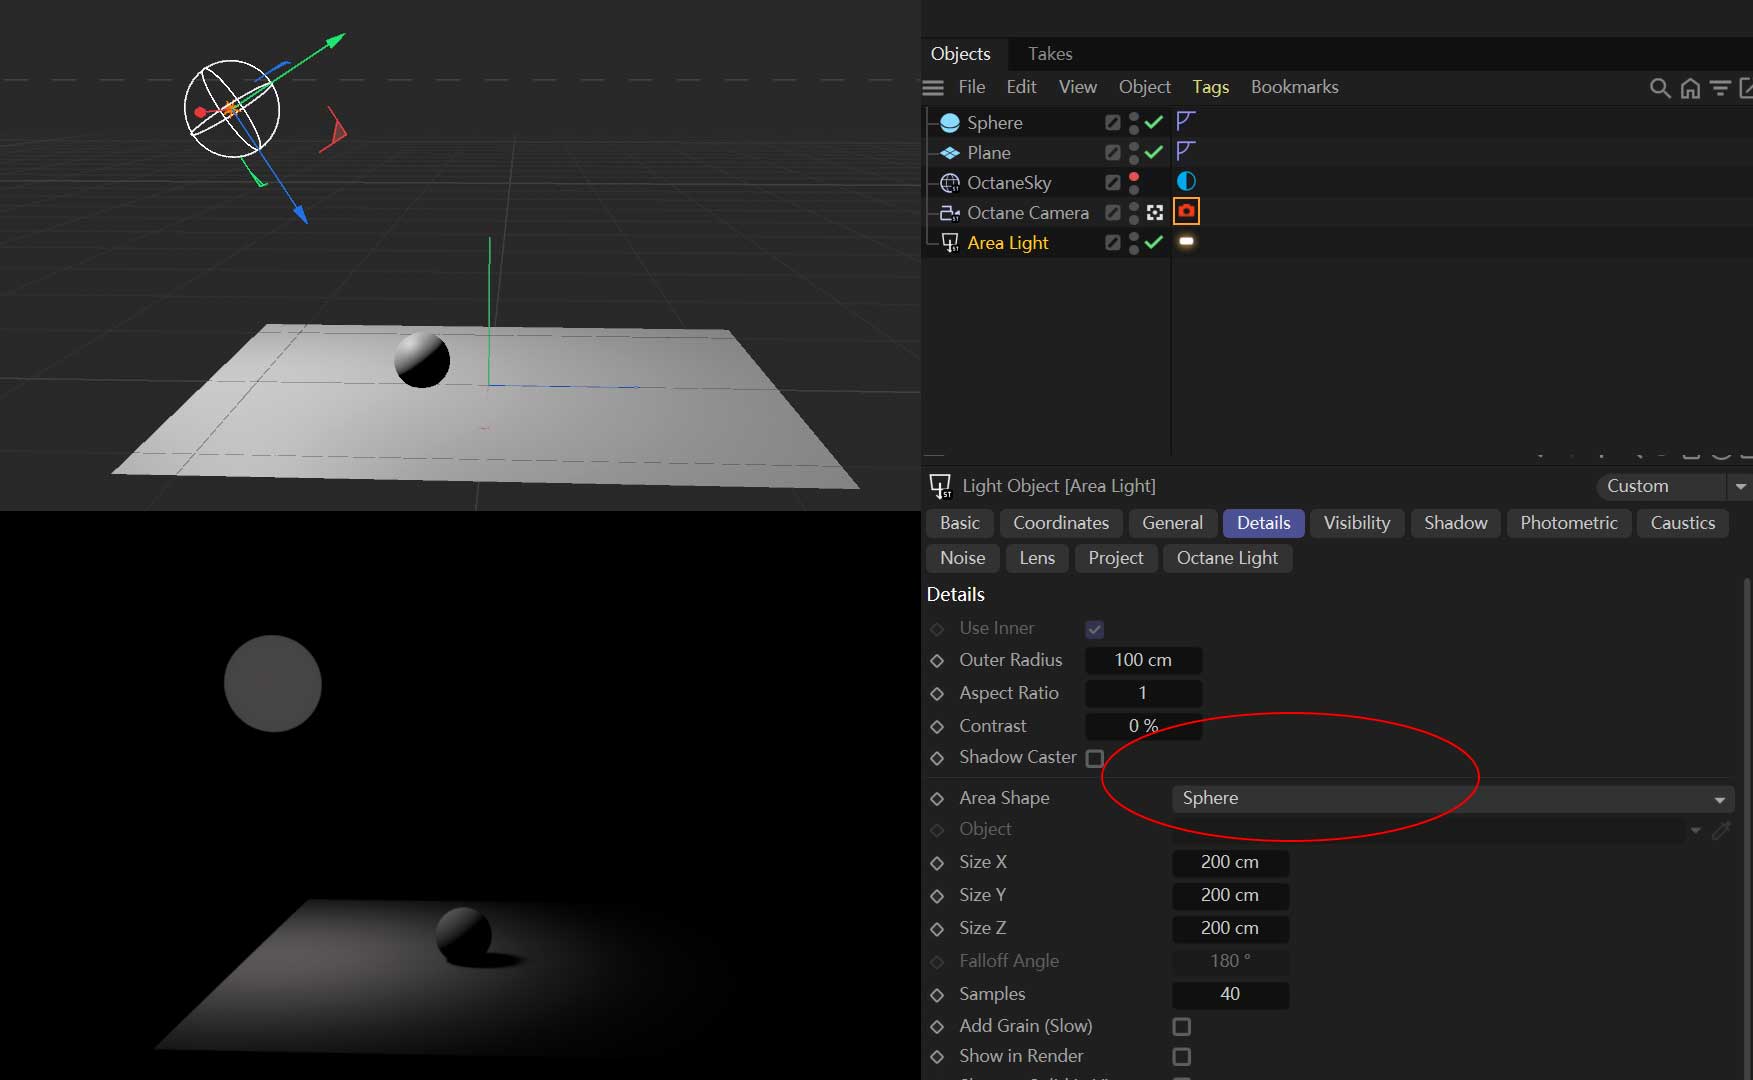Click the layer icon for OctaneSky

1112,183
